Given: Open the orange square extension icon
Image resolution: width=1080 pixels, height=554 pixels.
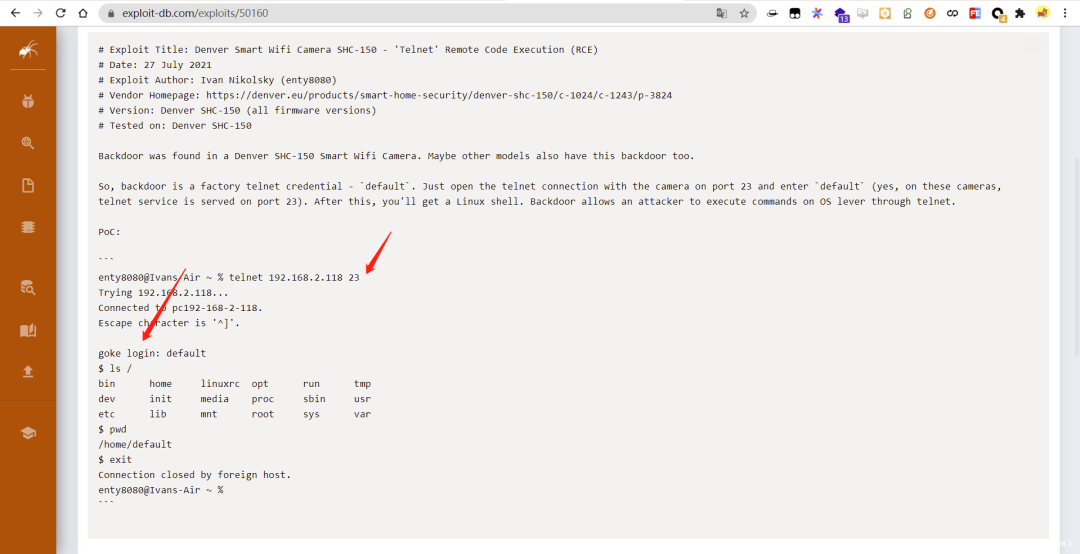Looking at the screenshot, I should [885, 13].
